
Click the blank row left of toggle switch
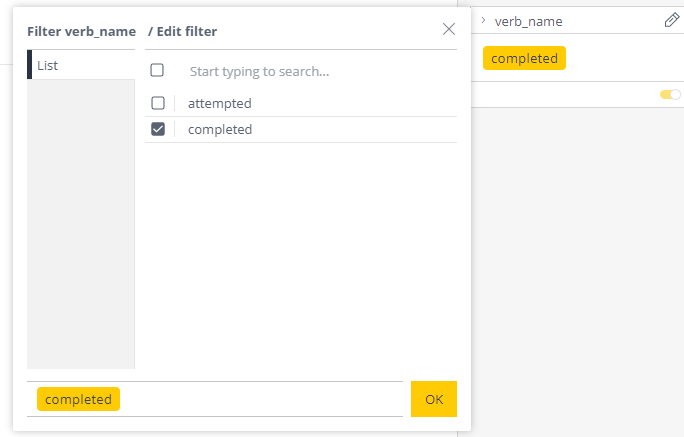(565, 94)
